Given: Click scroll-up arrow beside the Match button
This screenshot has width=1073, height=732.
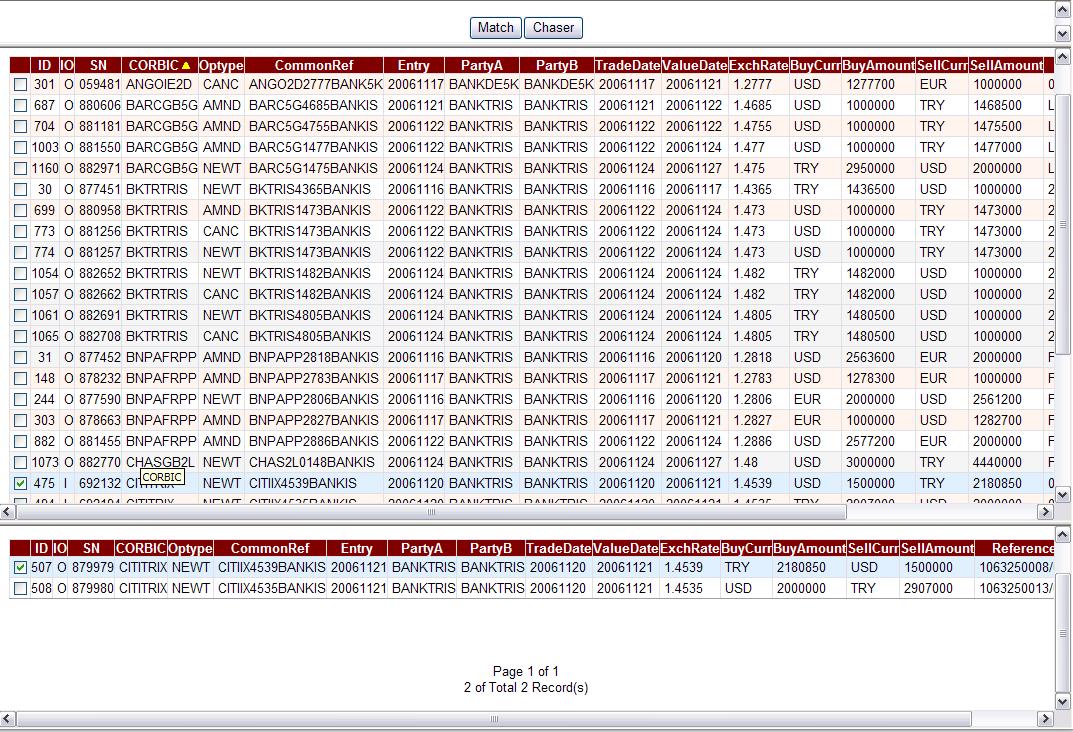Looking at the screenshot, I should (1063, 10).
